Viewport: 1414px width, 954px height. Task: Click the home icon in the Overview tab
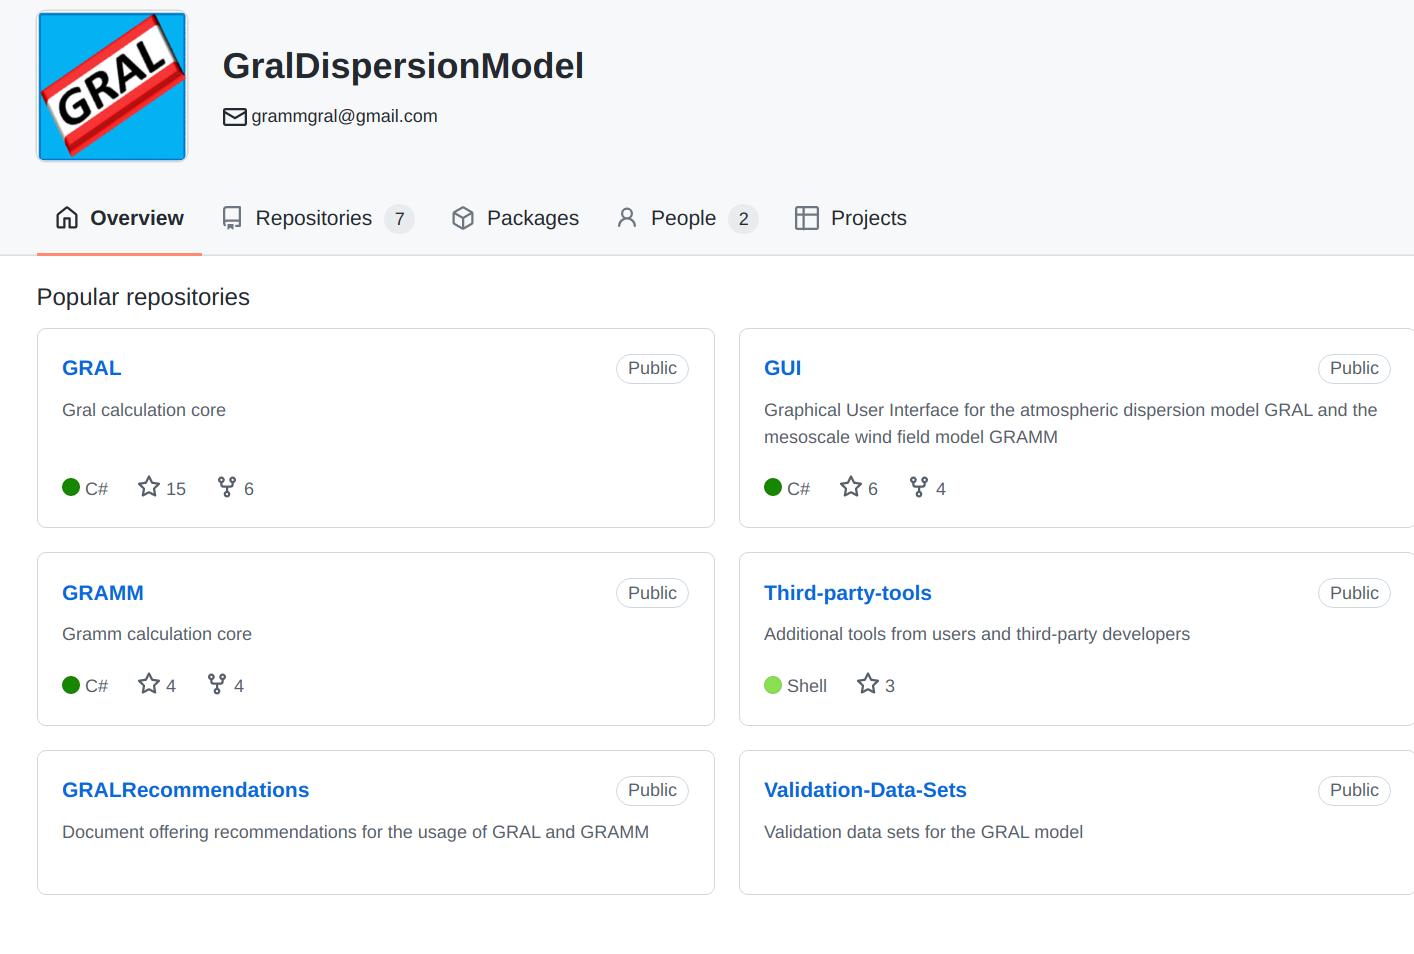67,218
